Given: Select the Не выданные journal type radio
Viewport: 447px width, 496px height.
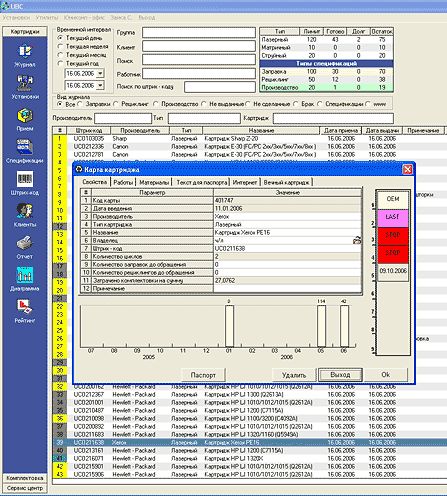Looking at the screenshot, I should (x=204, y=104).
